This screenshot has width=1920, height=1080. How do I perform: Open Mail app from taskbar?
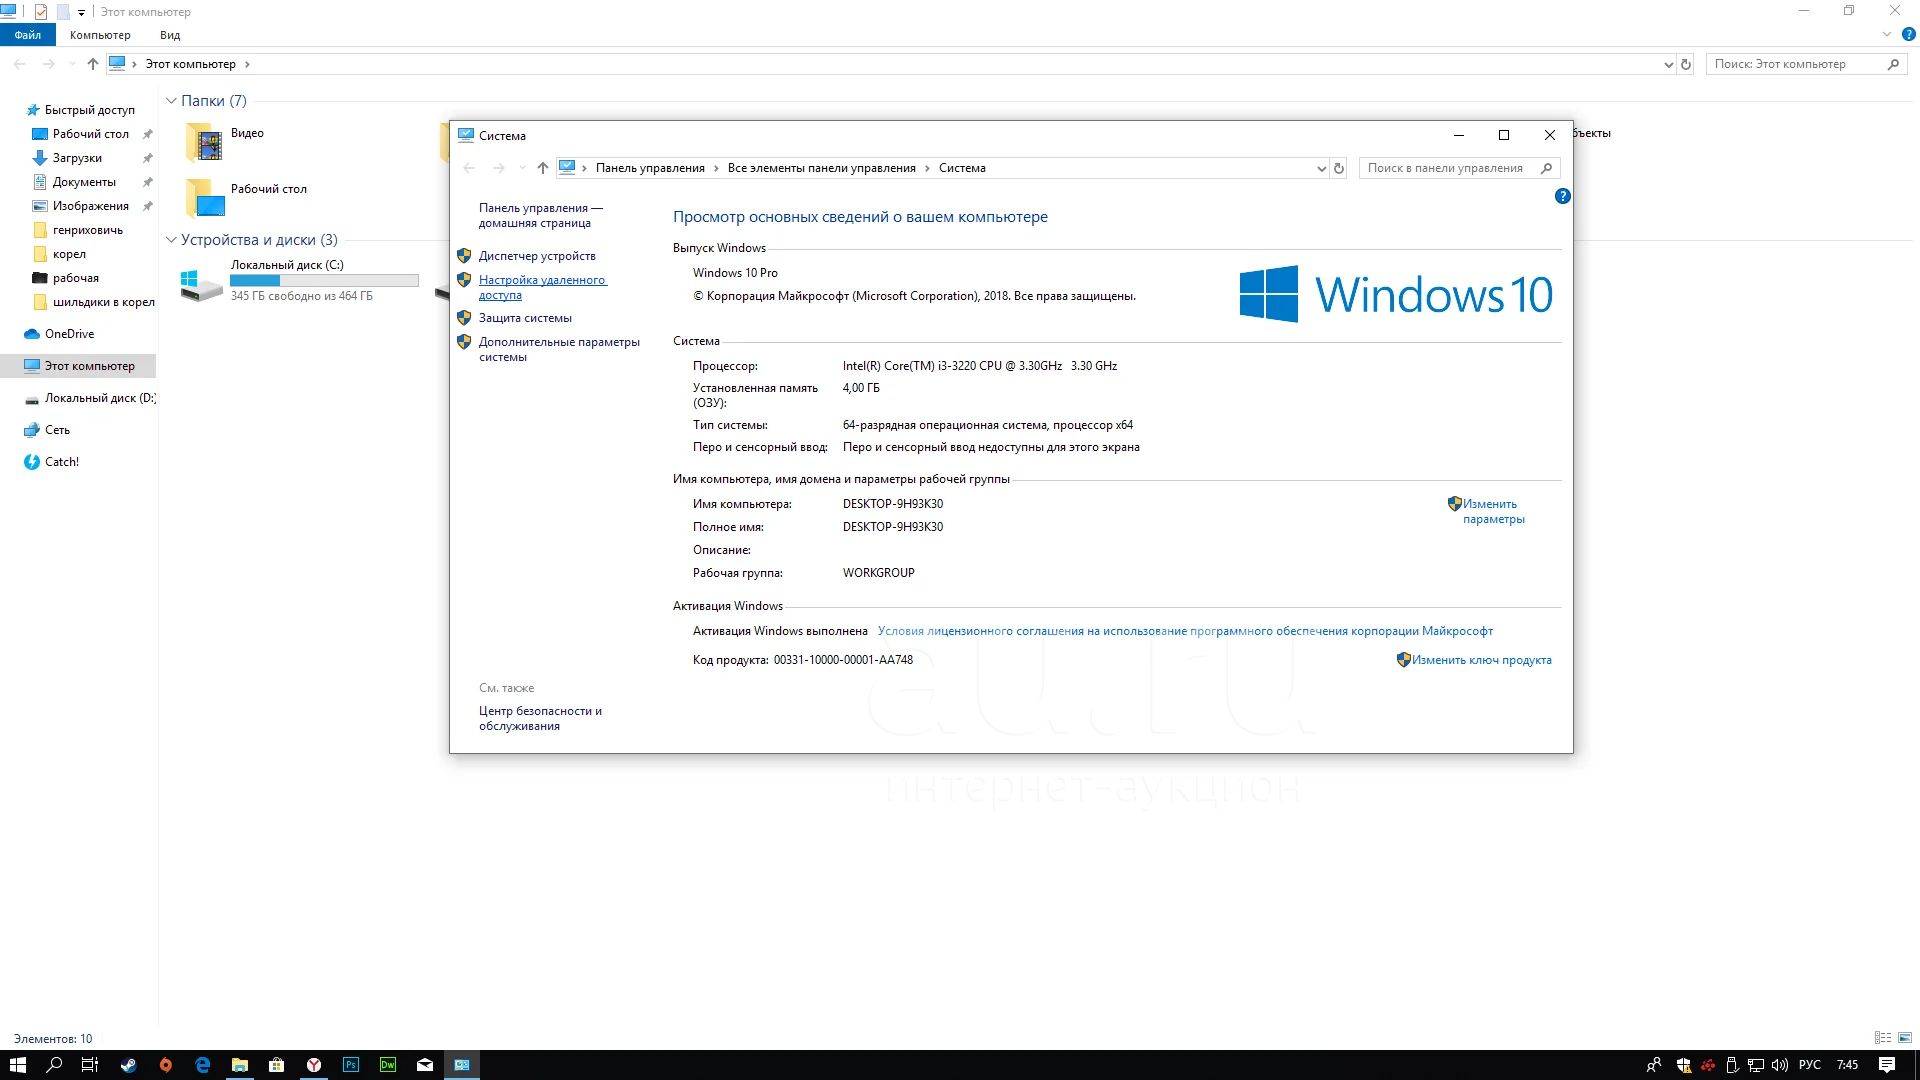(425, 1065)
